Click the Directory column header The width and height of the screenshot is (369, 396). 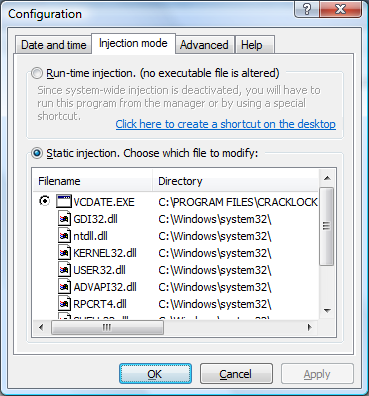point(236,181)
